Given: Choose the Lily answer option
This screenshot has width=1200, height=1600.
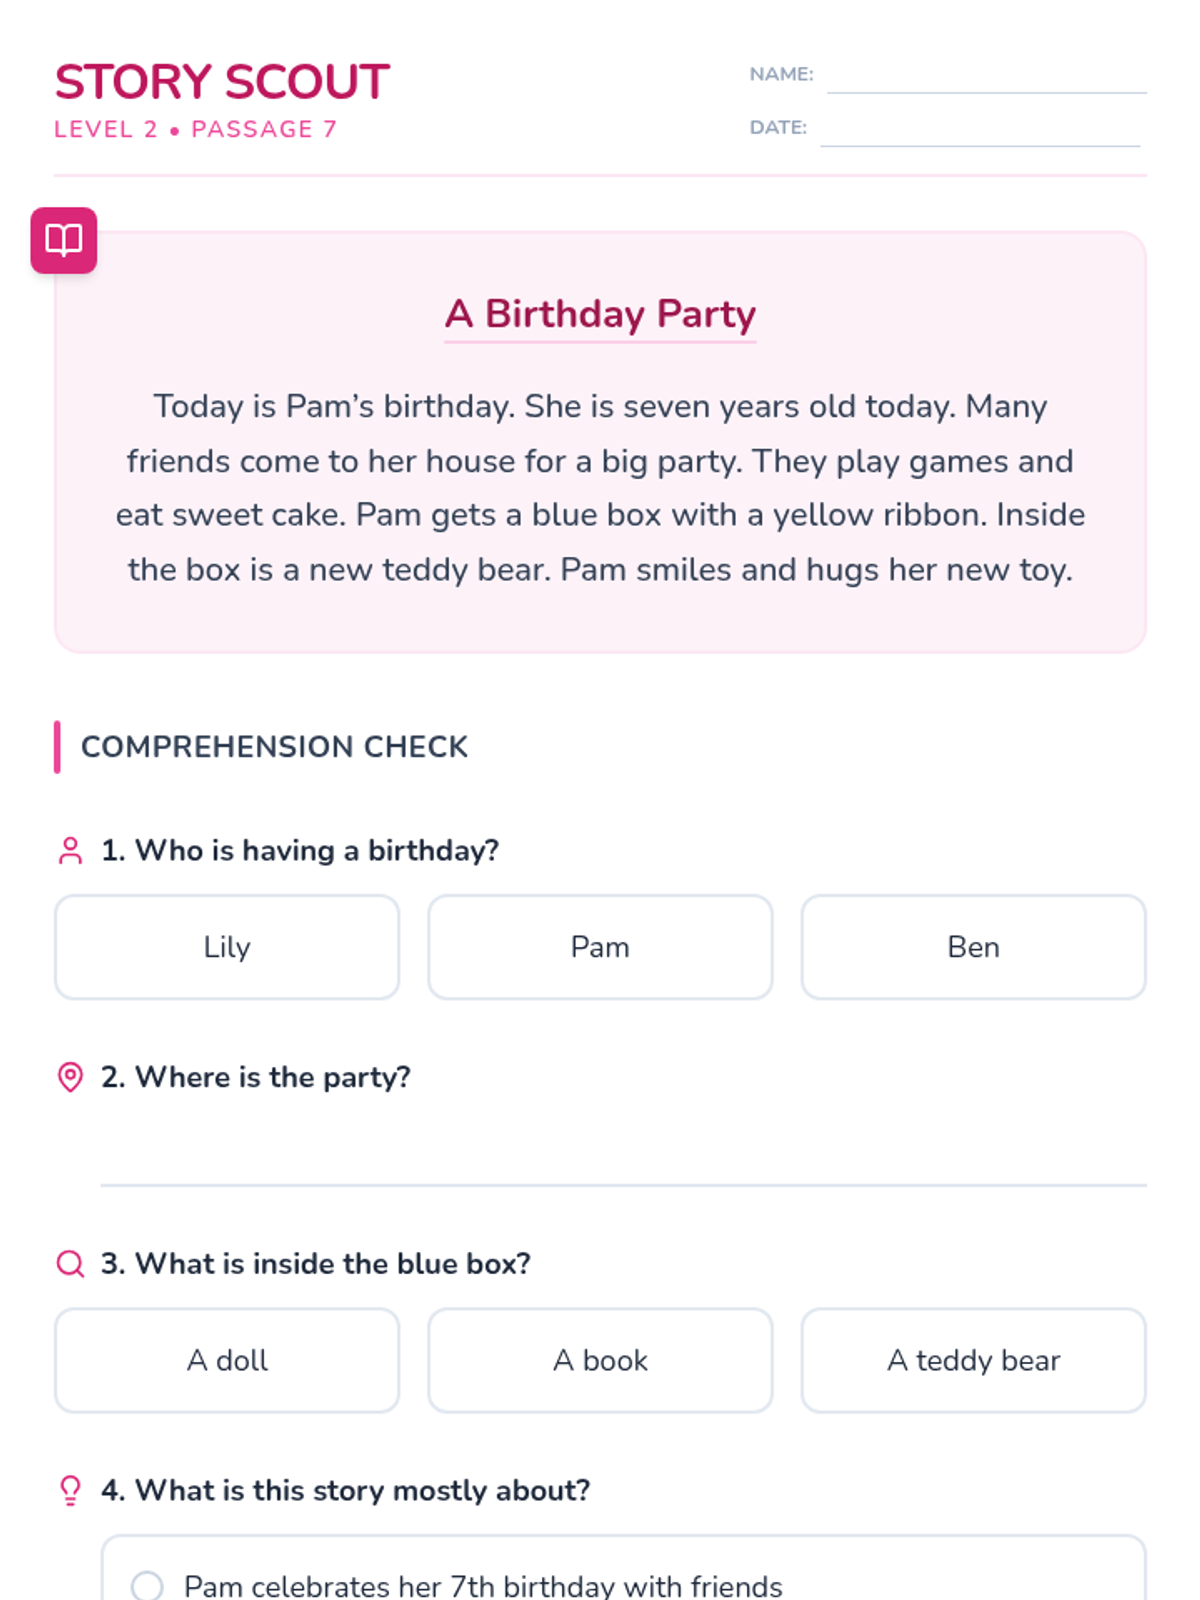Looking at the screenshot, I should click(x=227, y=947).
